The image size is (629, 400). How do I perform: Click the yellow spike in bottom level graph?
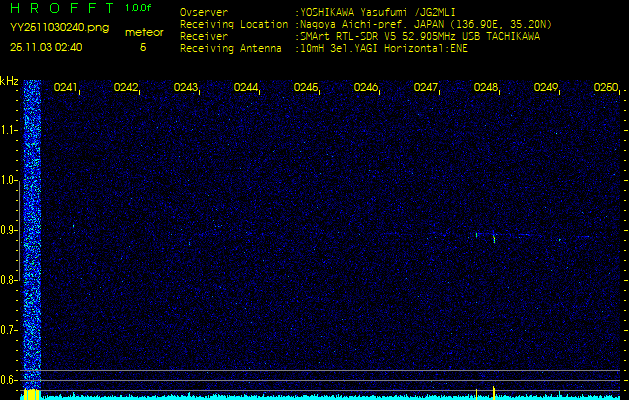(x=494, y=392)
